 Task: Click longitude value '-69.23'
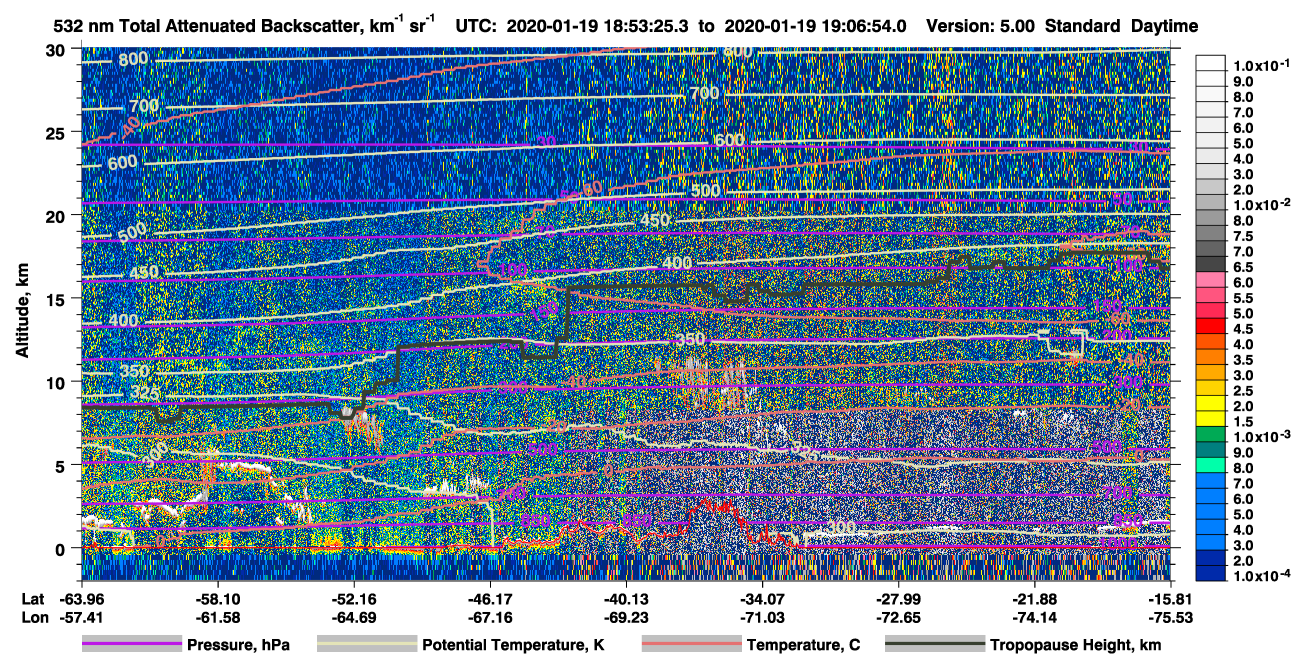point(626,617)
